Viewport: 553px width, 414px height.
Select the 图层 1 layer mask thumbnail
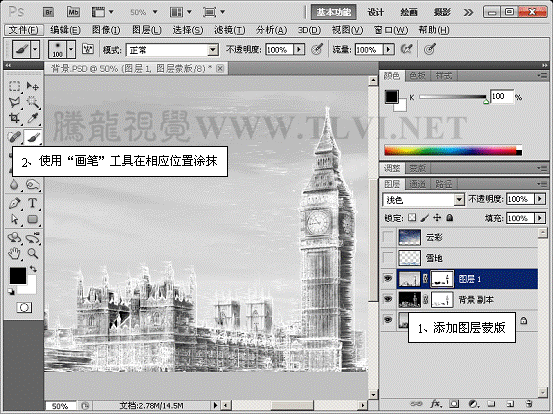tap(442, 279)
